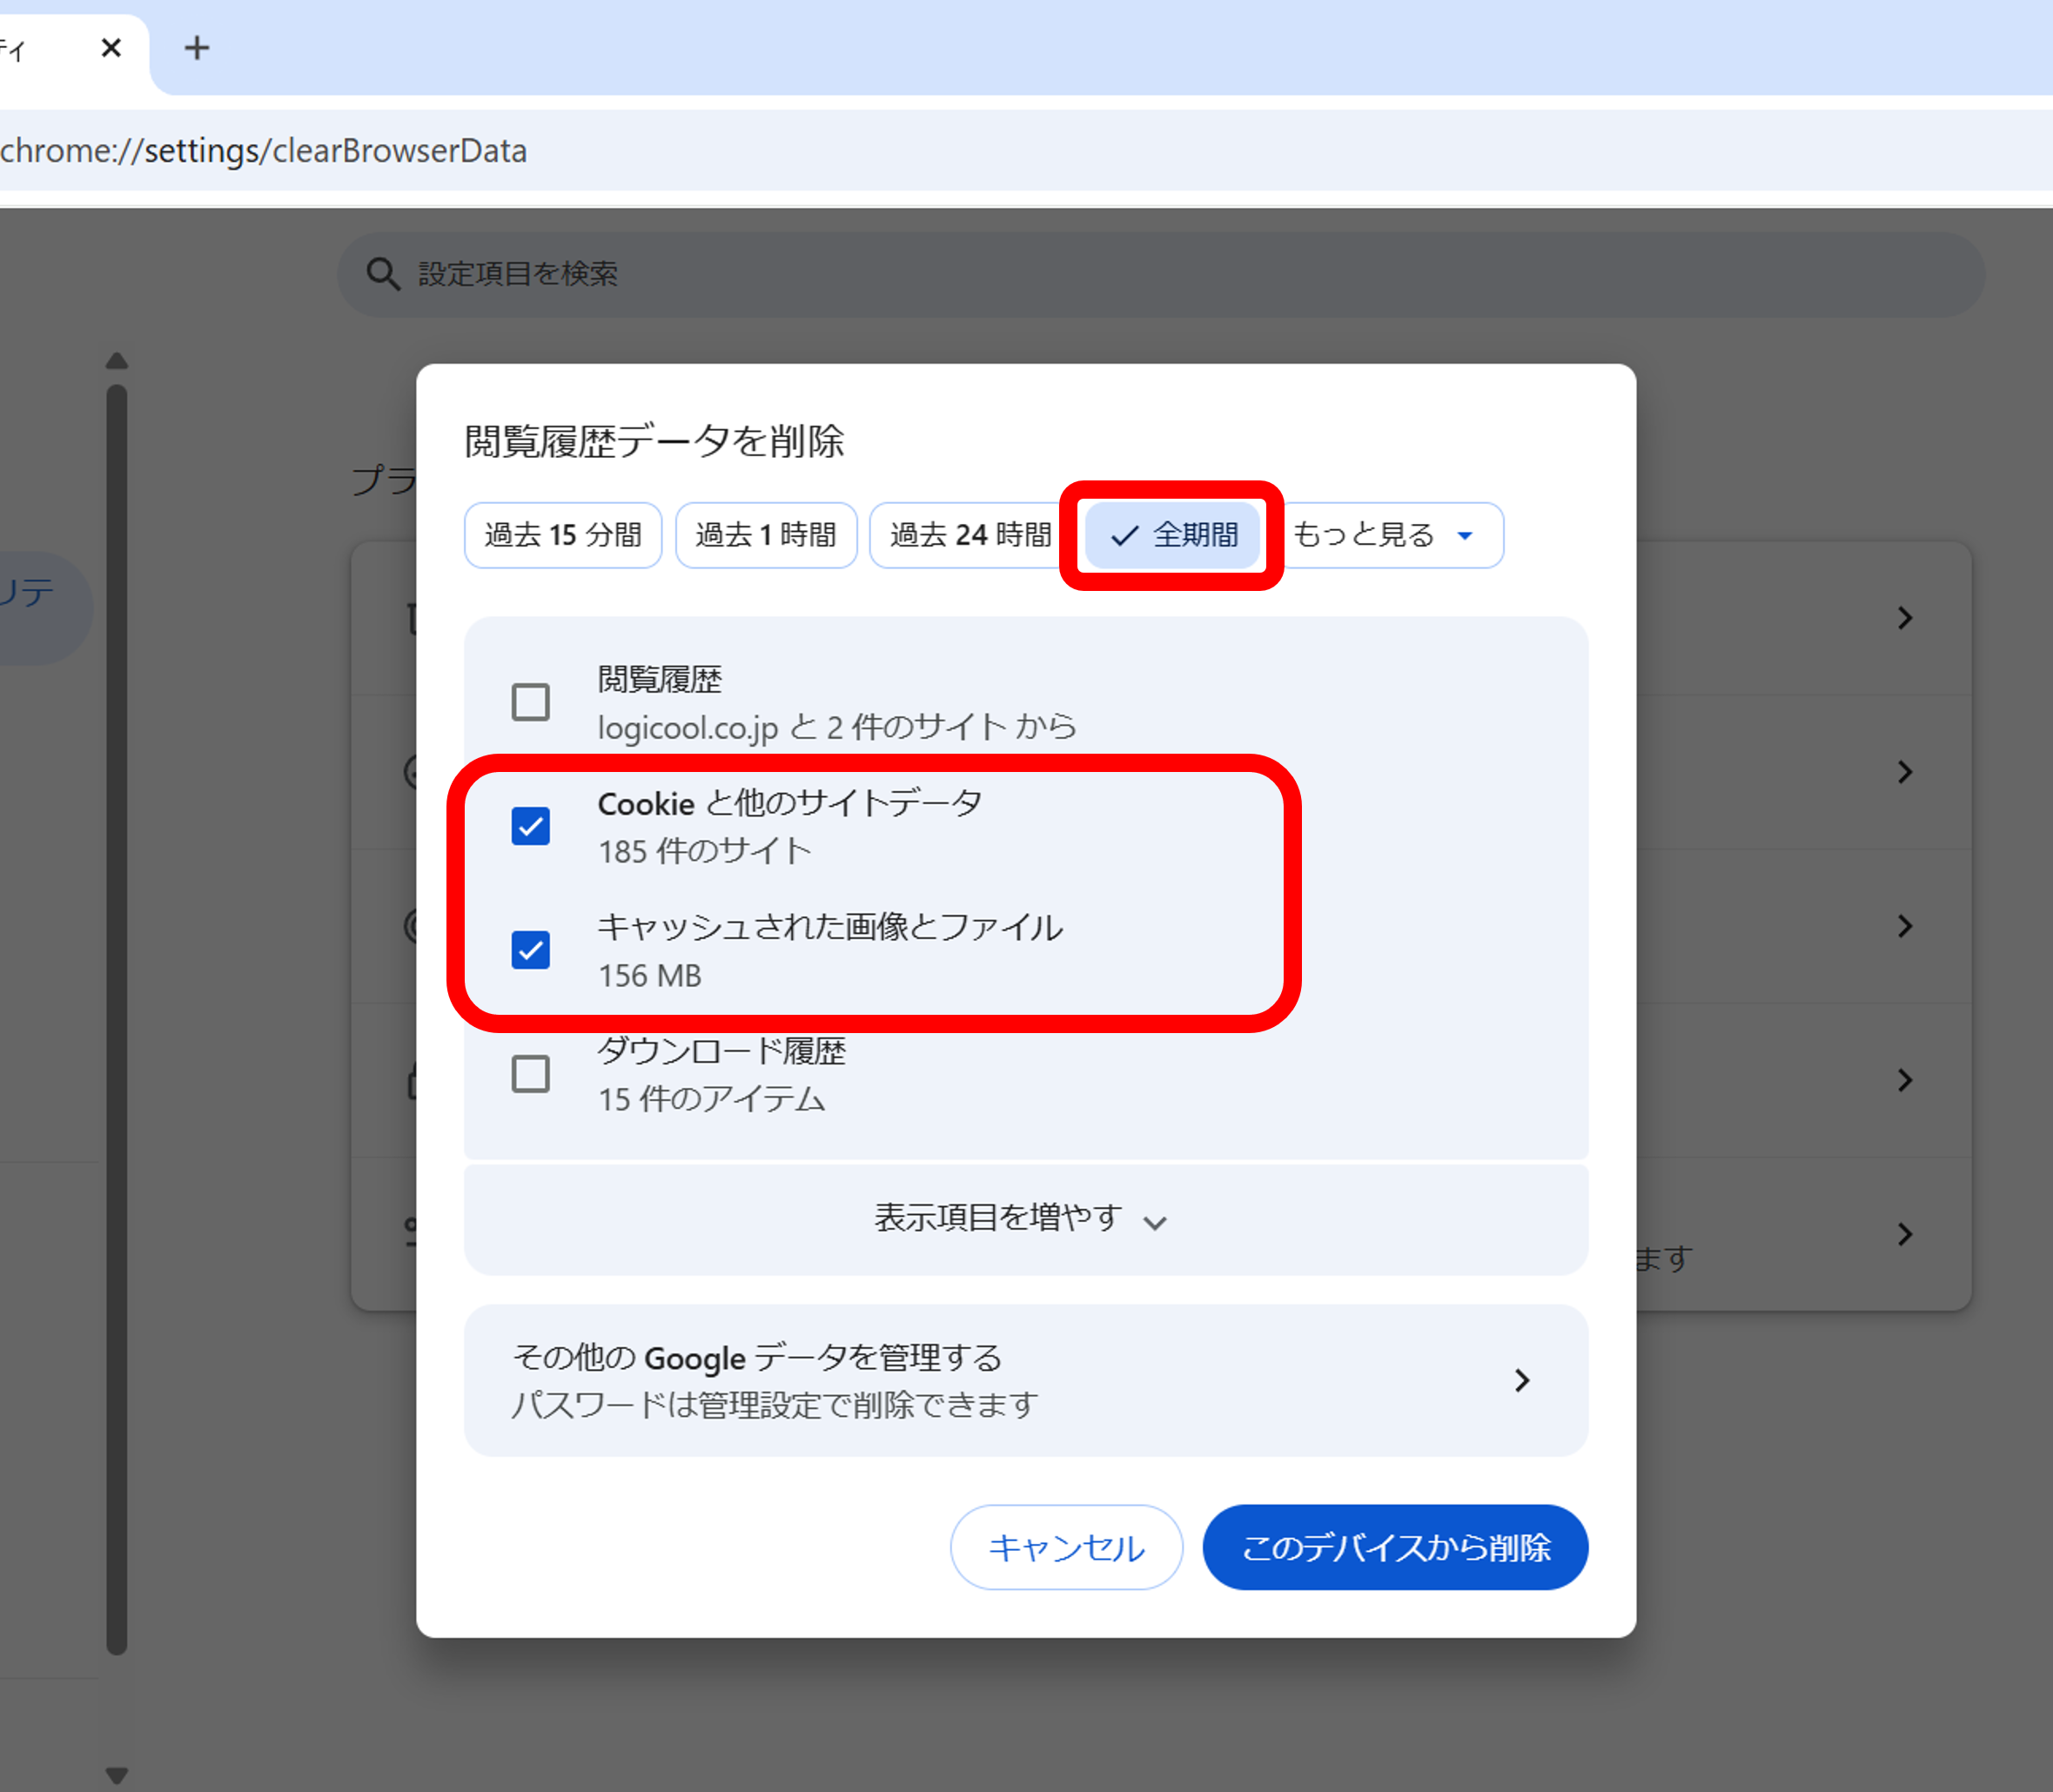
Task: Disable the Cookie と他のサイトデータ checkbox
Action: (531, 826)
